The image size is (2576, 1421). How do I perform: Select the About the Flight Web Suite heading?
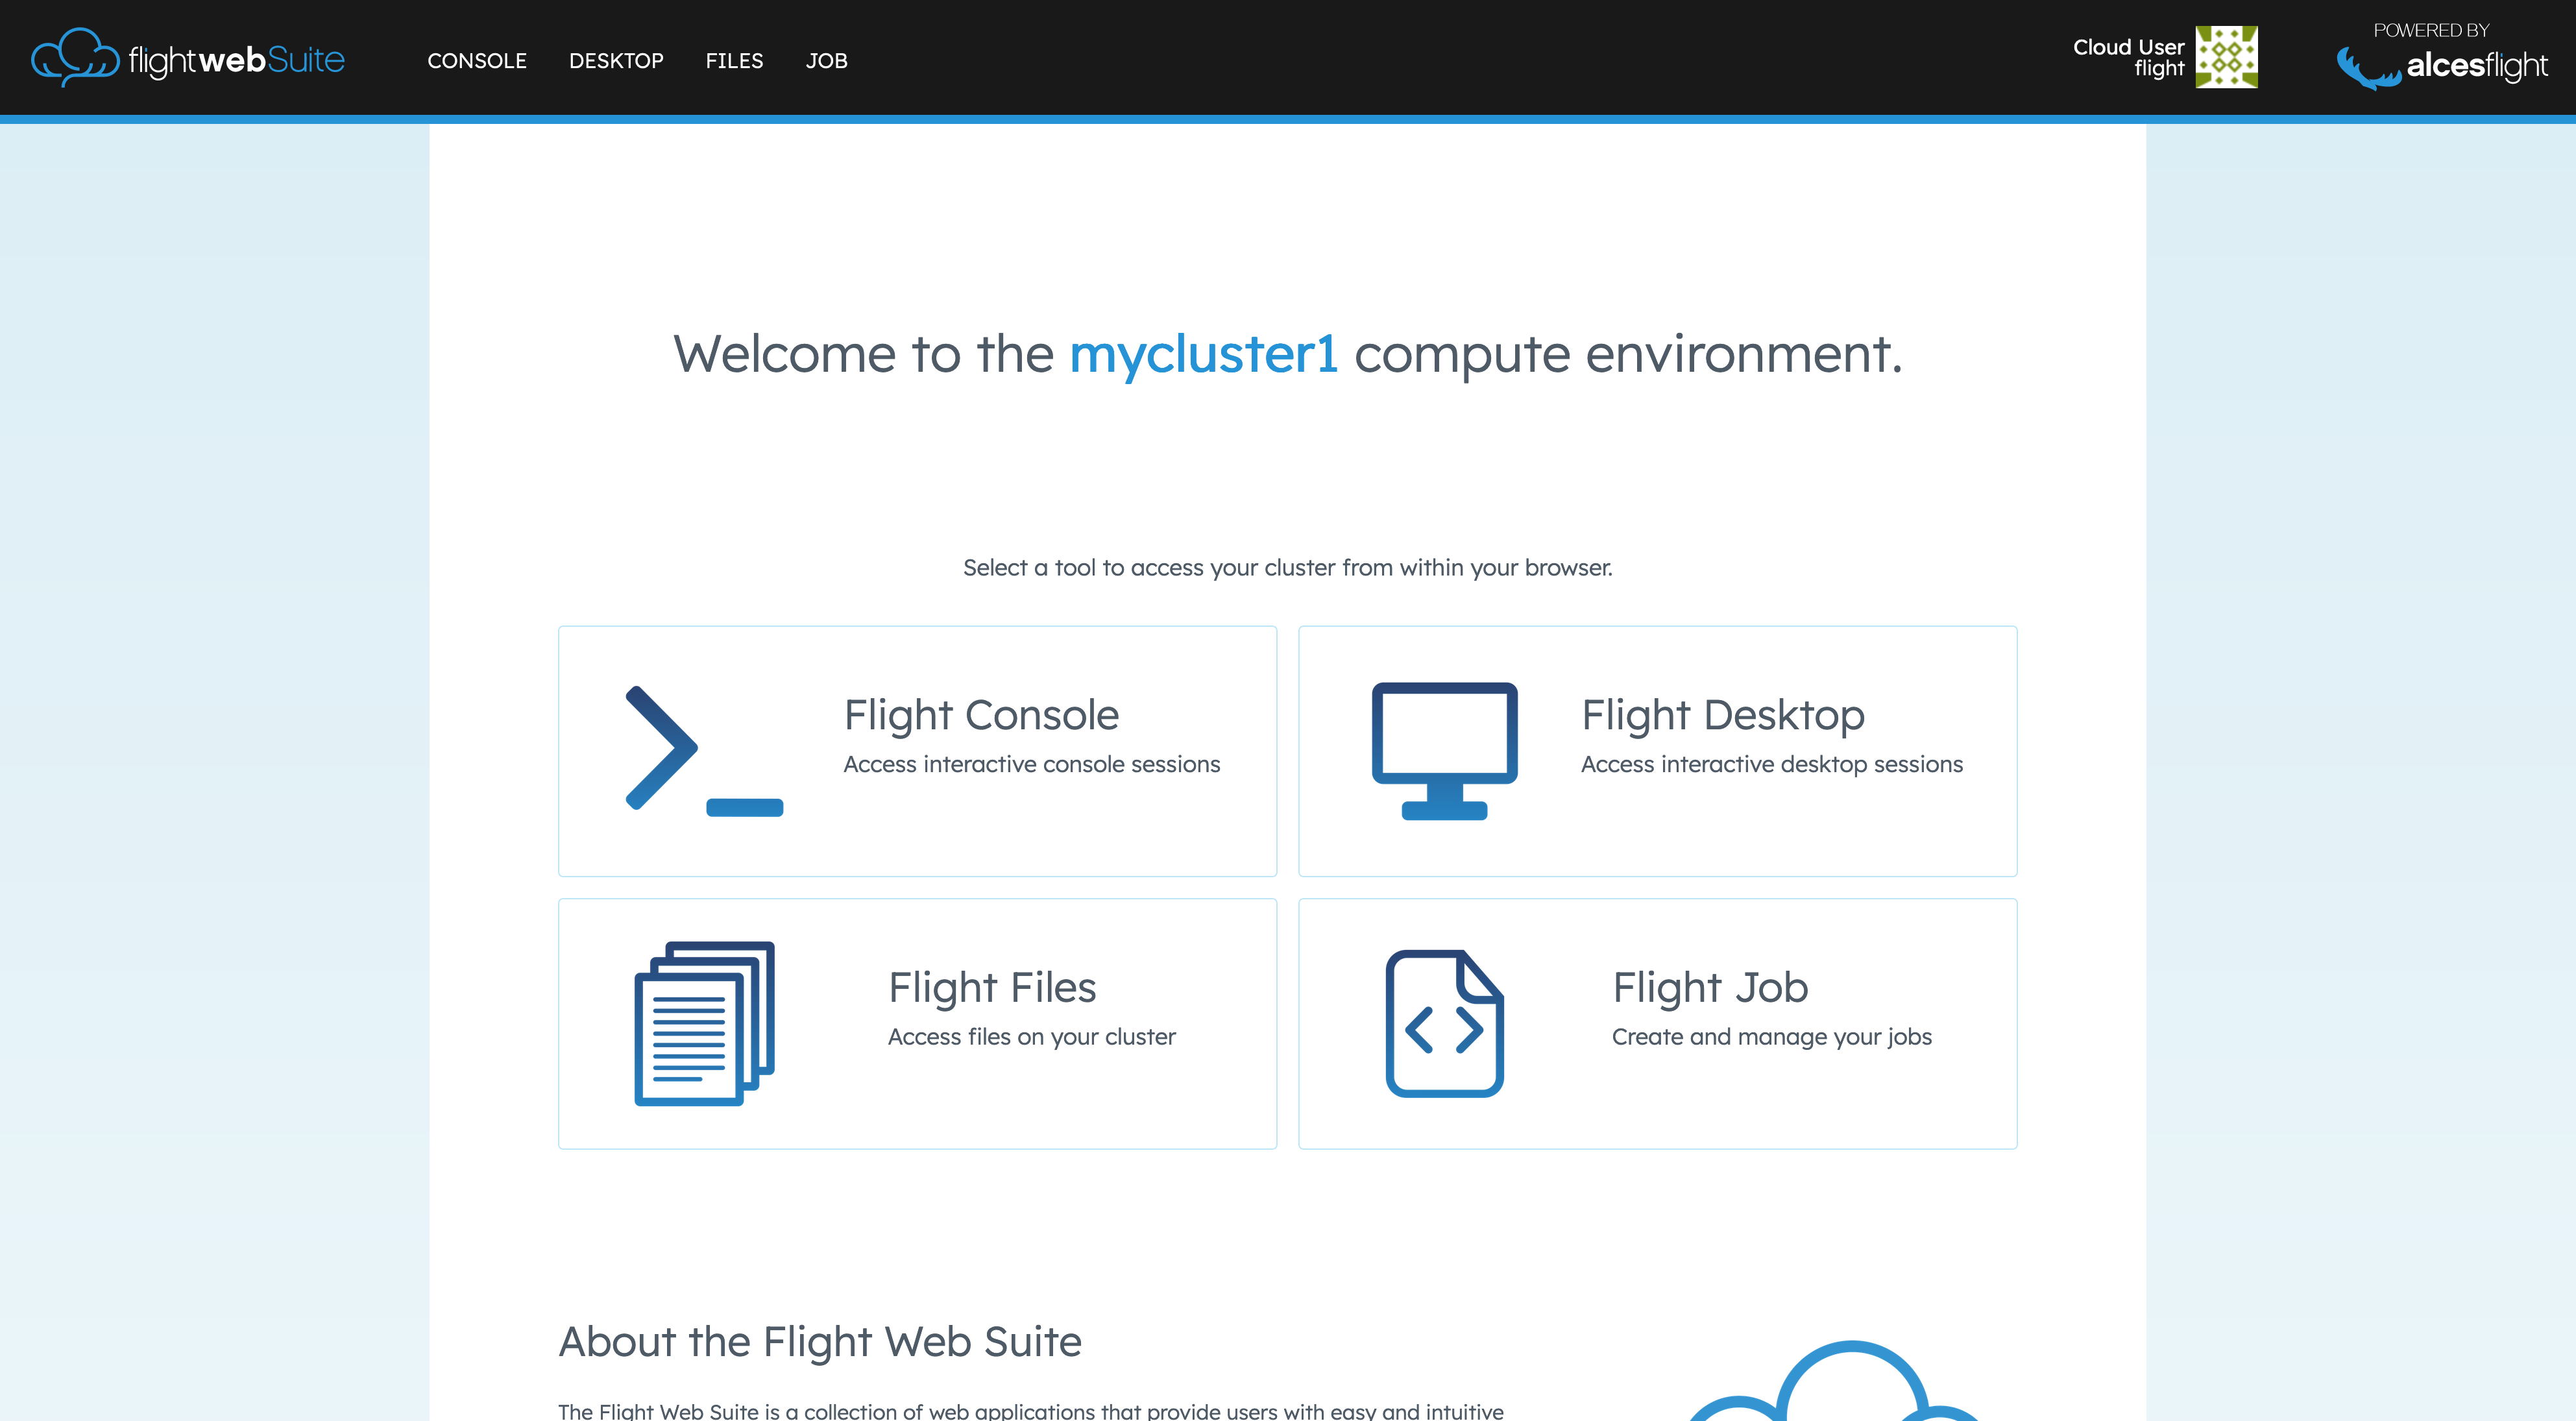click(x=821, y=1342)
